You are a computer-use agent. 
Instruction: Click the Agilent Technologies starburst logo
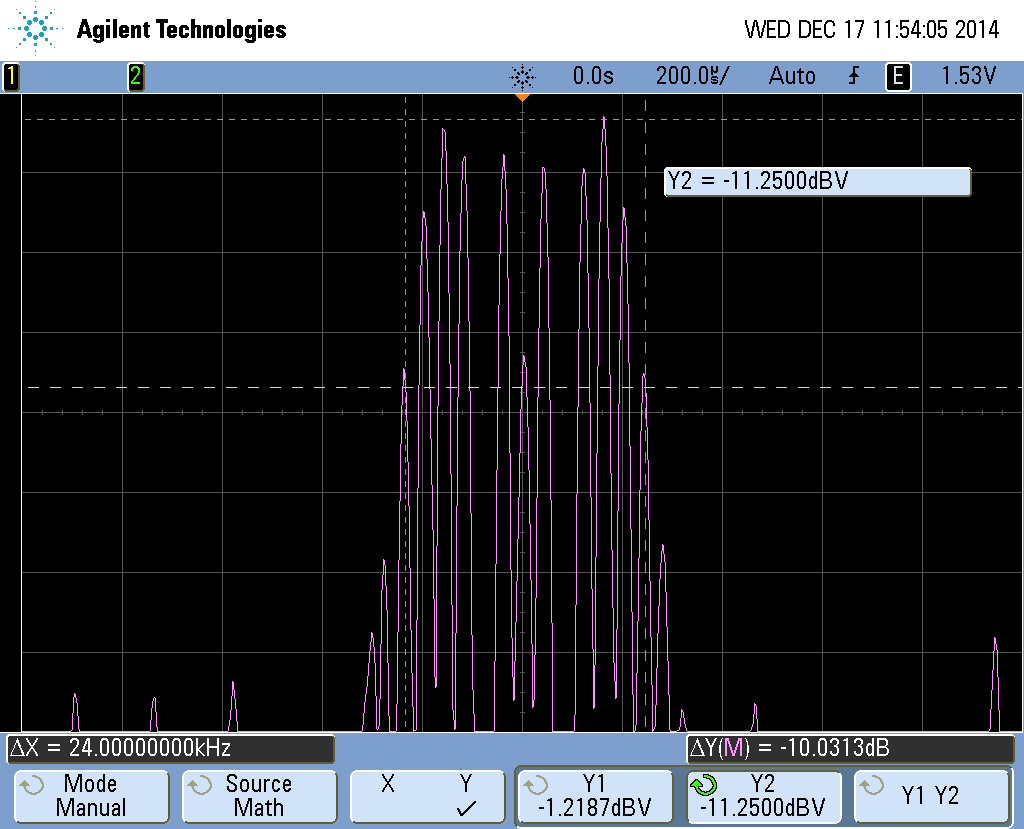(x=37, y=29)
